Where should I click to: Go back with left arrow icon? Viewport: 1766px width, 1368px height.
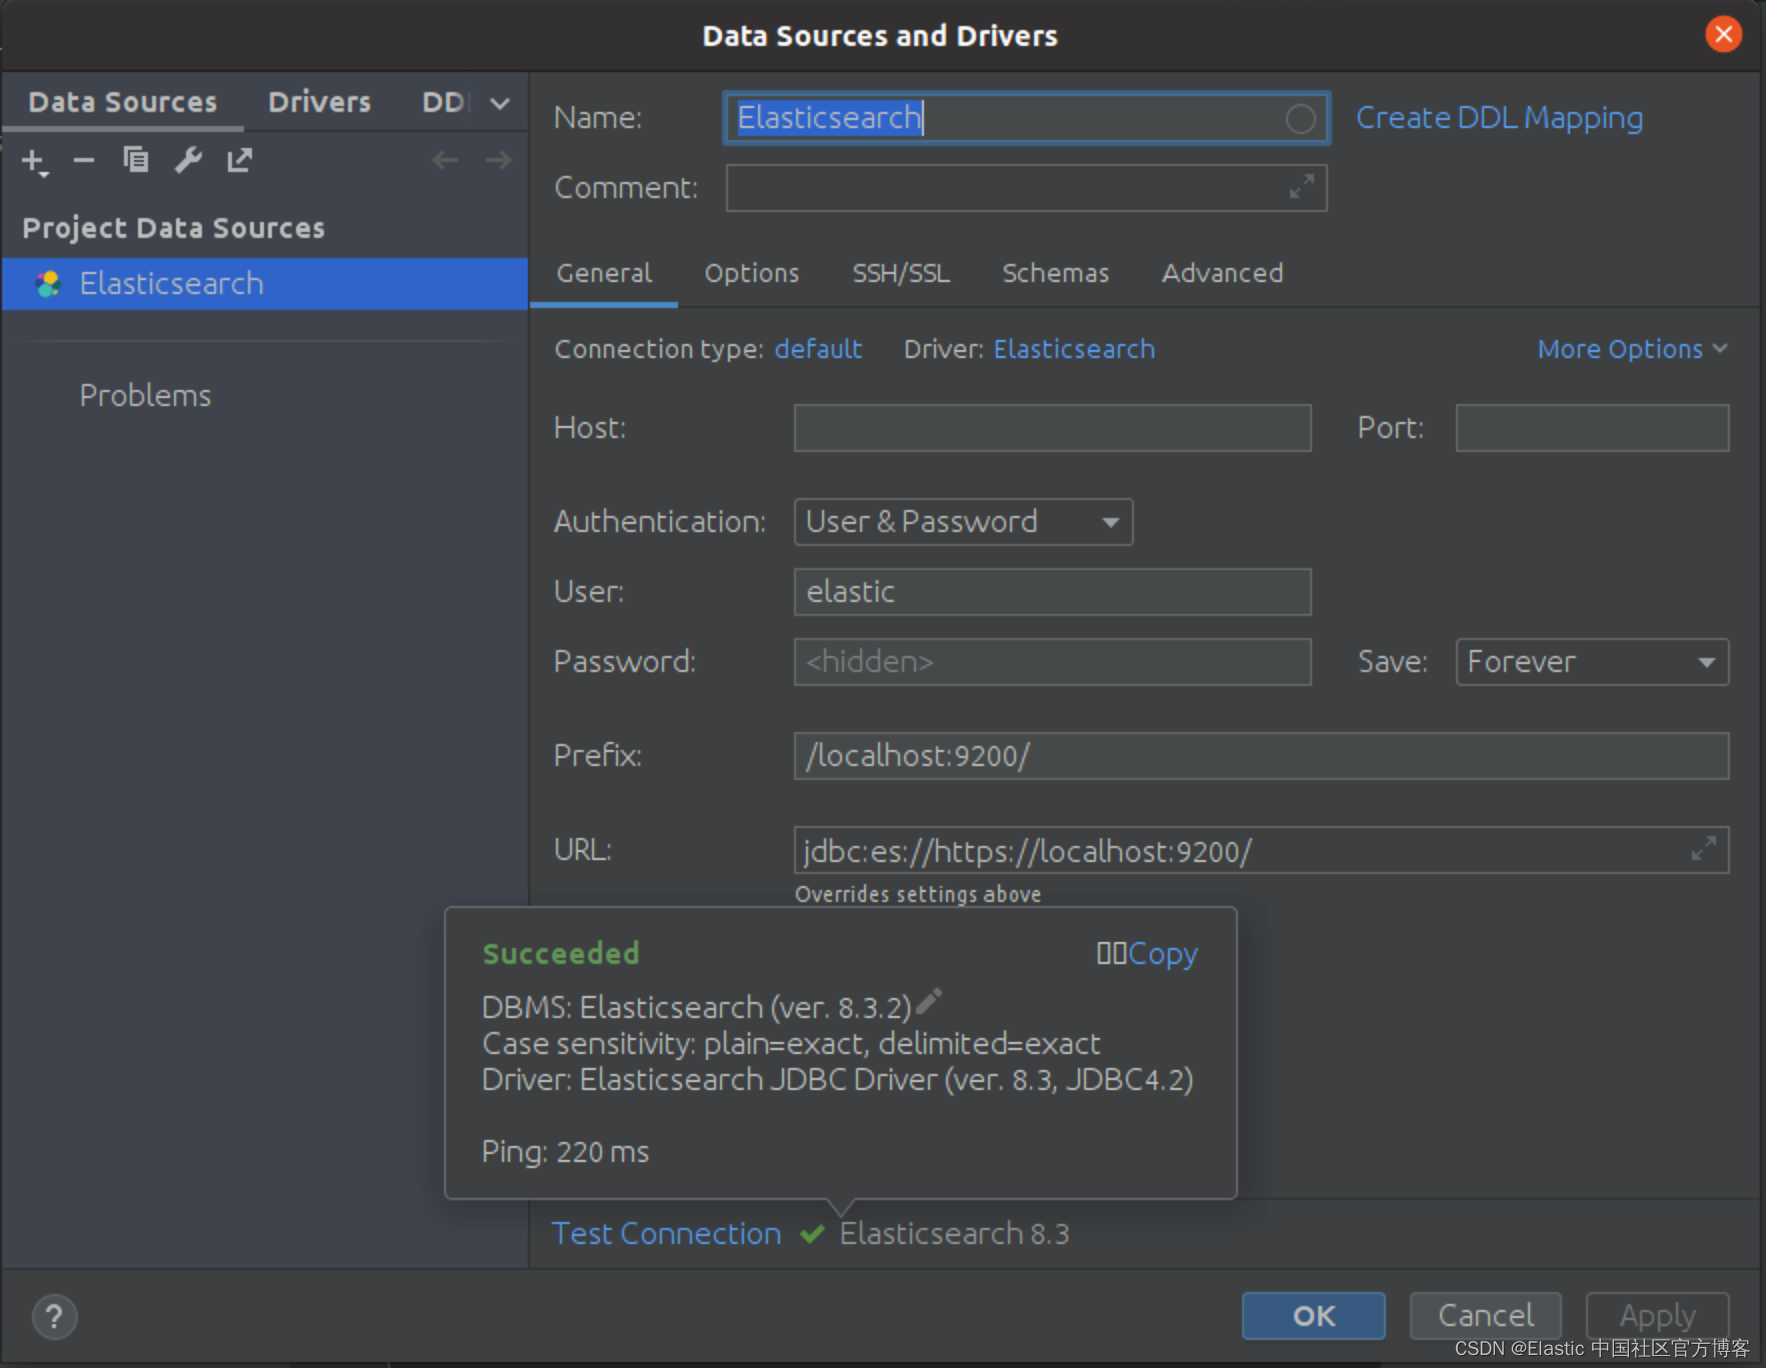(445, 160)
